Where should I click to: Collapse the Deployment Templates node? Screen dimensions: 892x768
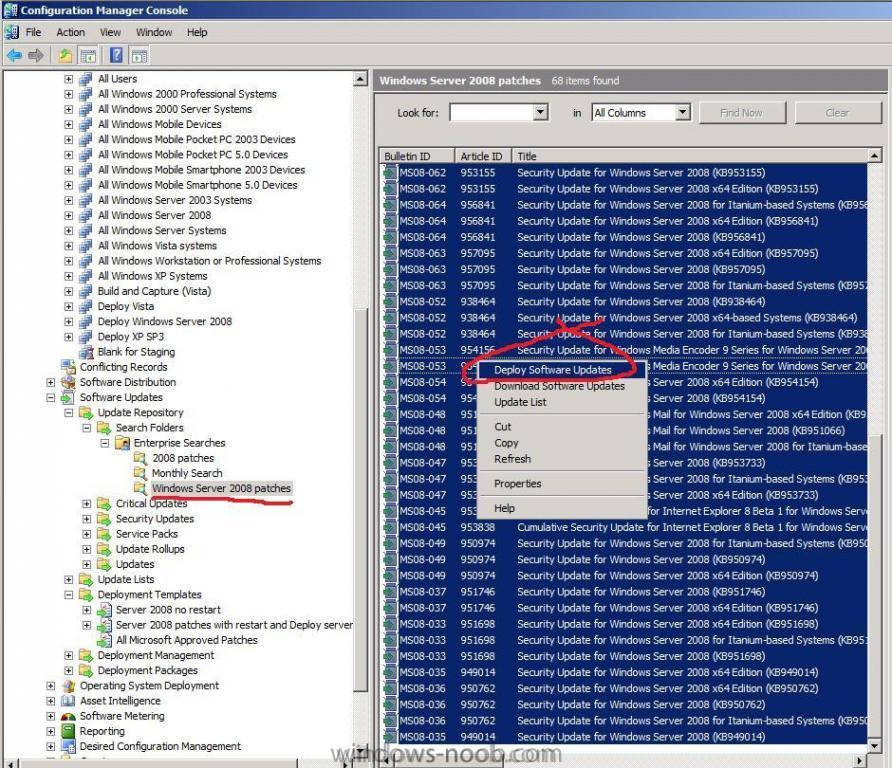[69, 595]
